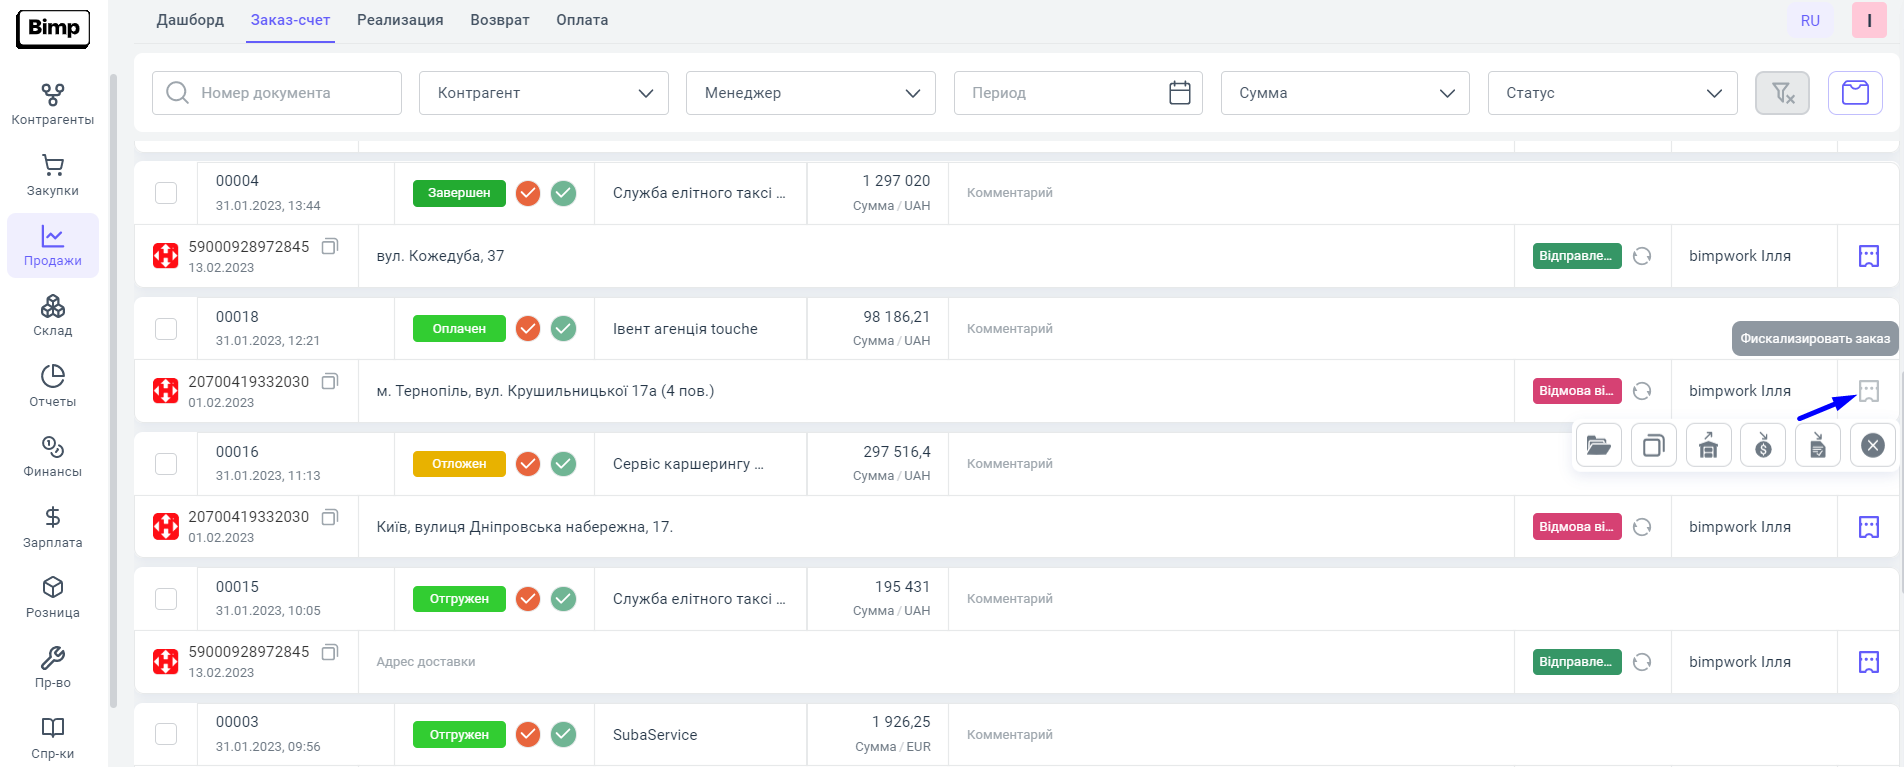Select the checkbox for order 00018
The width and height of the screenshot is (1904, 767).
(166, 329)
